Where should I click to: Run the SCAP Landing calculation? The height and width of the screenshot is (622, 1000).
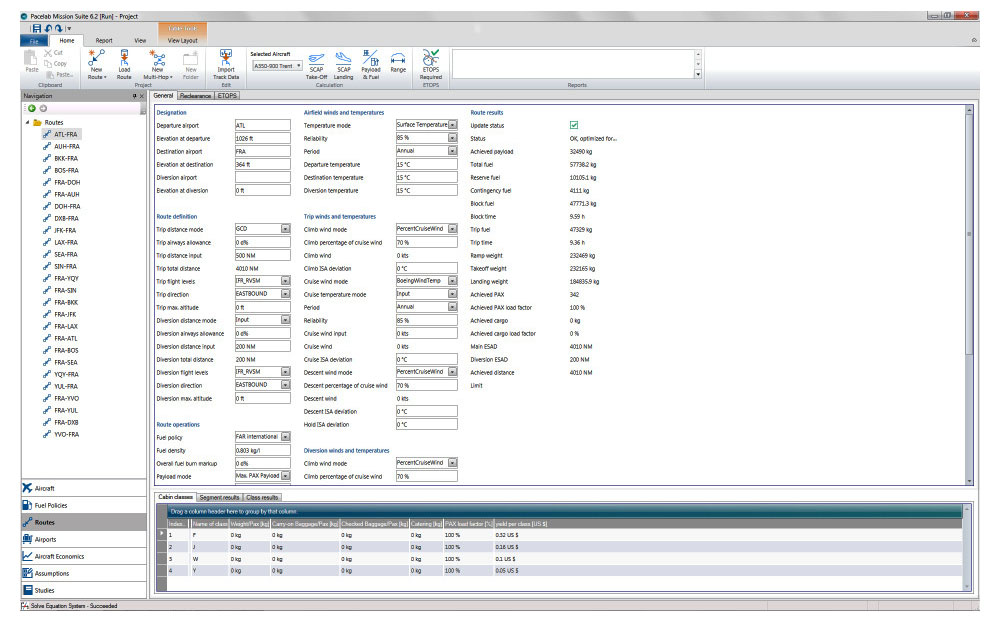[x=343, y=59]
